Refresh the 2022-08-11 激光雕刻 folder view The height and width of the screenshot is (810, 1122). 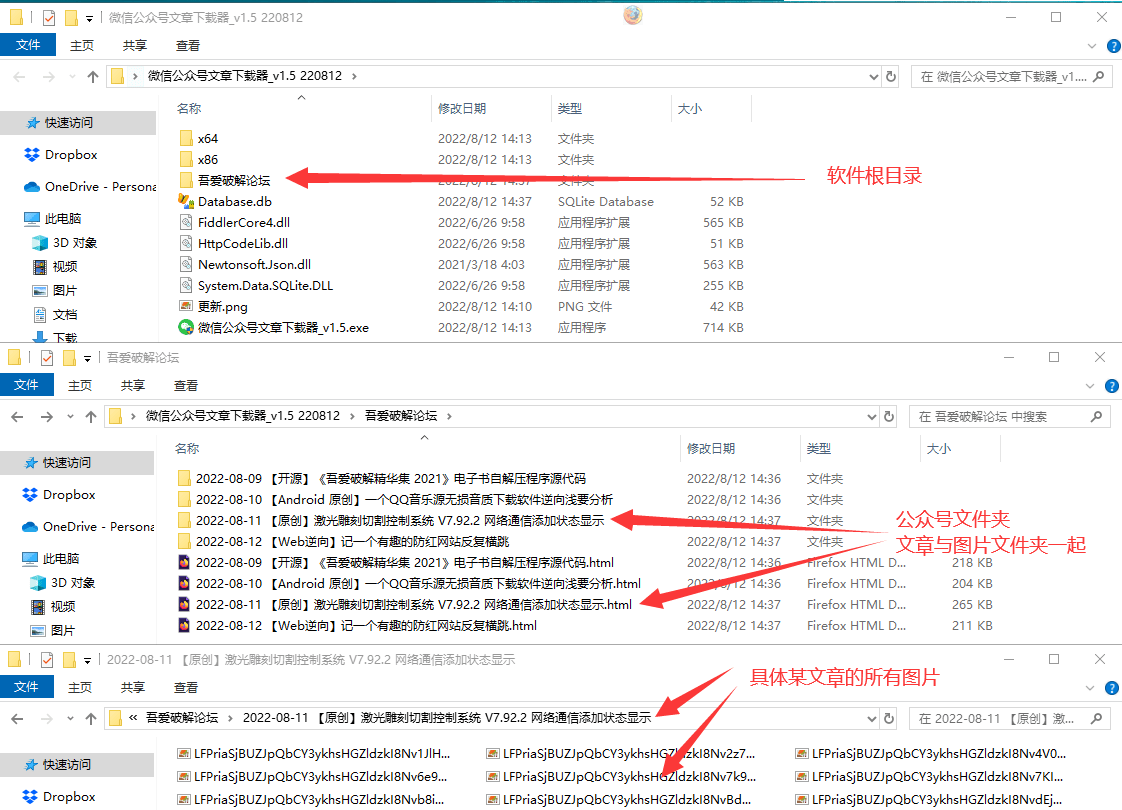coord(889,718)
